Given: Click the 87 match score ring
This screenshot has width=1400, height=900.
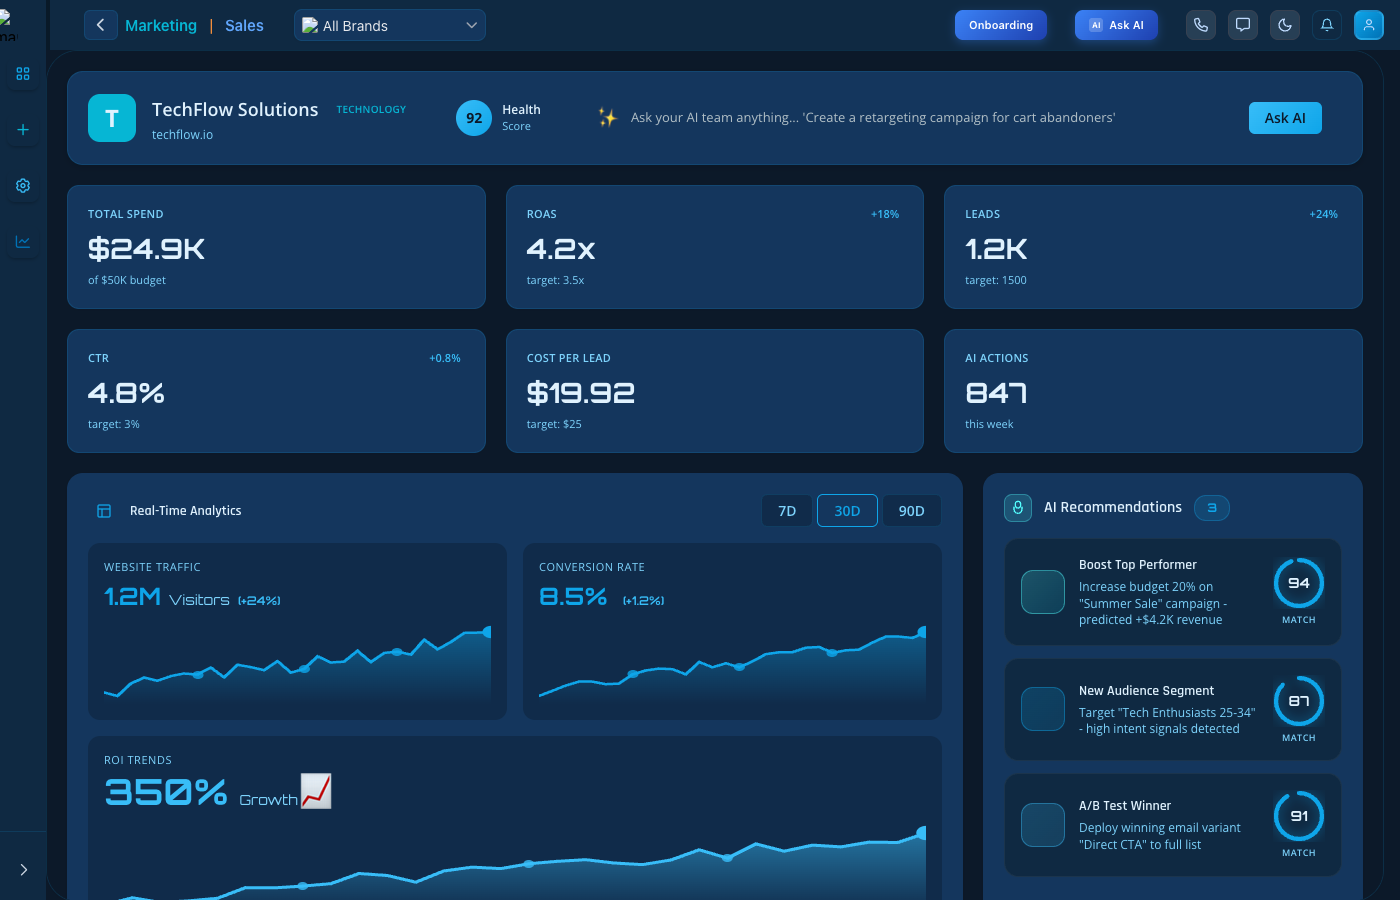Looking at the screenshot, I should point(1299,701).
